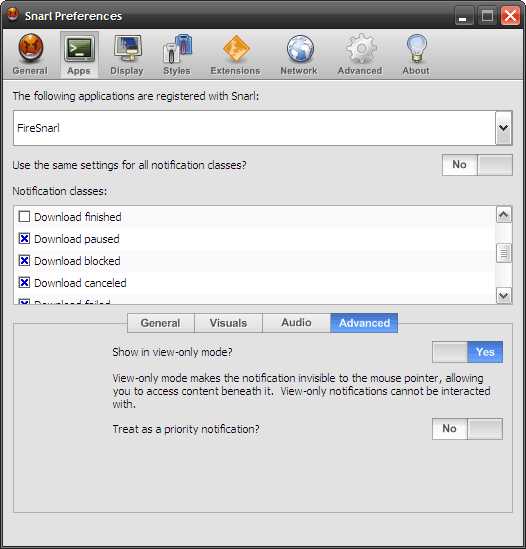Open the About lightbulb icon

click(416, 55)
